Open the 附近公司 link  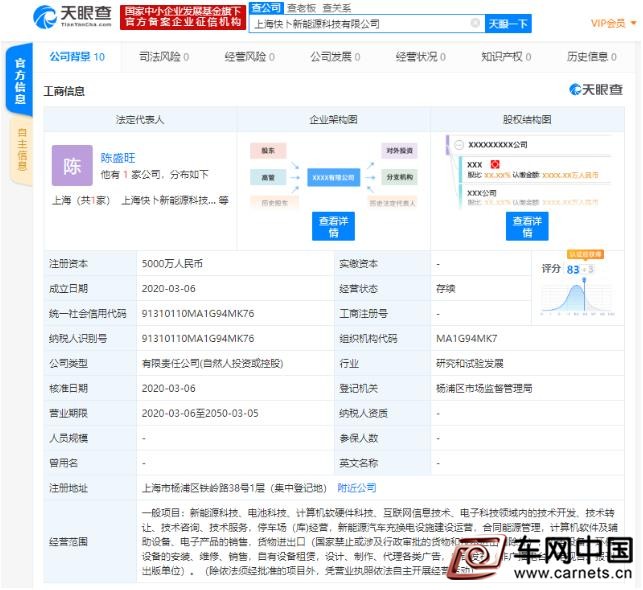357,488
